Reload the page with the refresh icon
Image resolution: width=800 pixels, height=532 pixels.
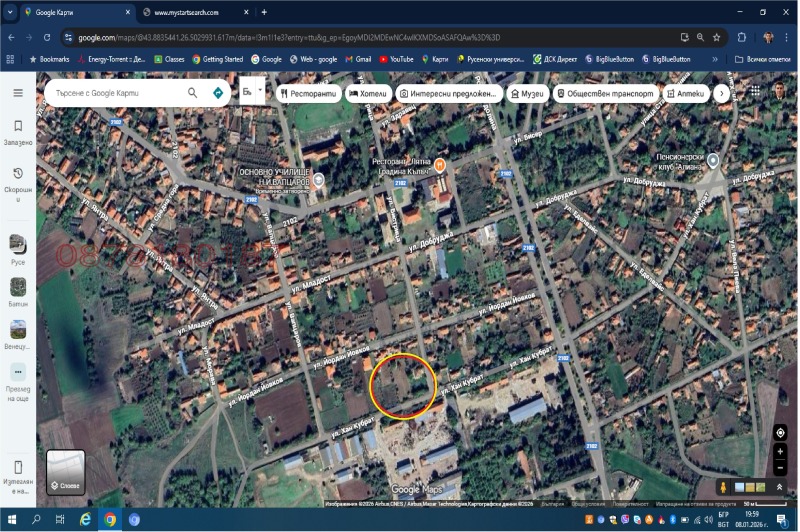pyautogui.click(x=47, y=37)
